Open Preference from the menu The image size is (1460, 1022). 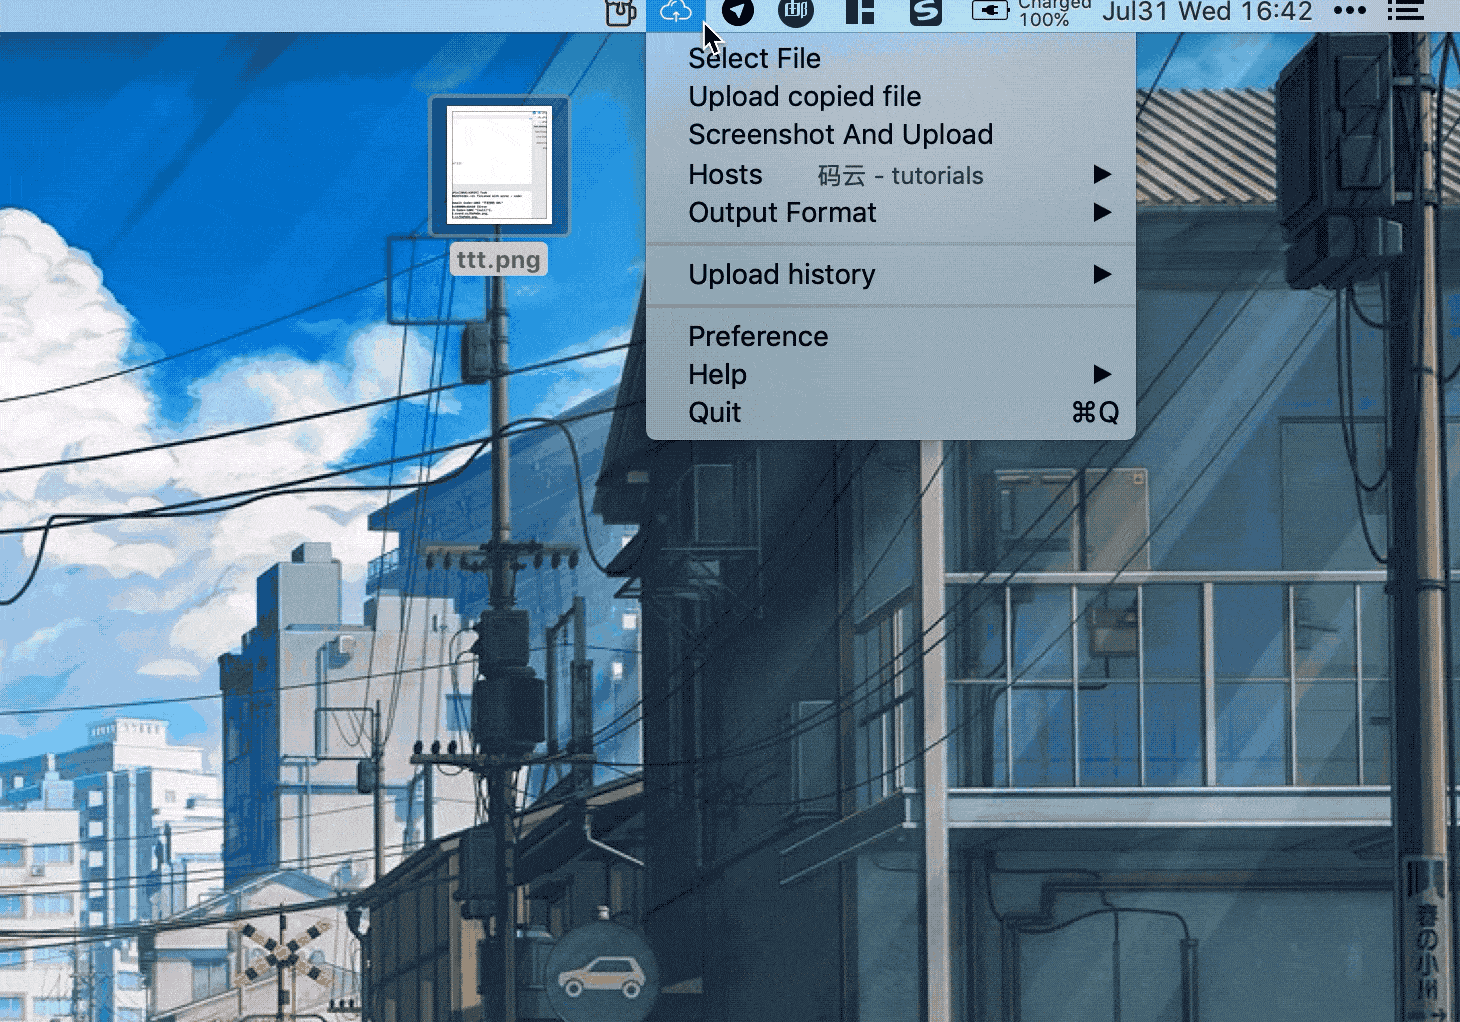point(891,336)
